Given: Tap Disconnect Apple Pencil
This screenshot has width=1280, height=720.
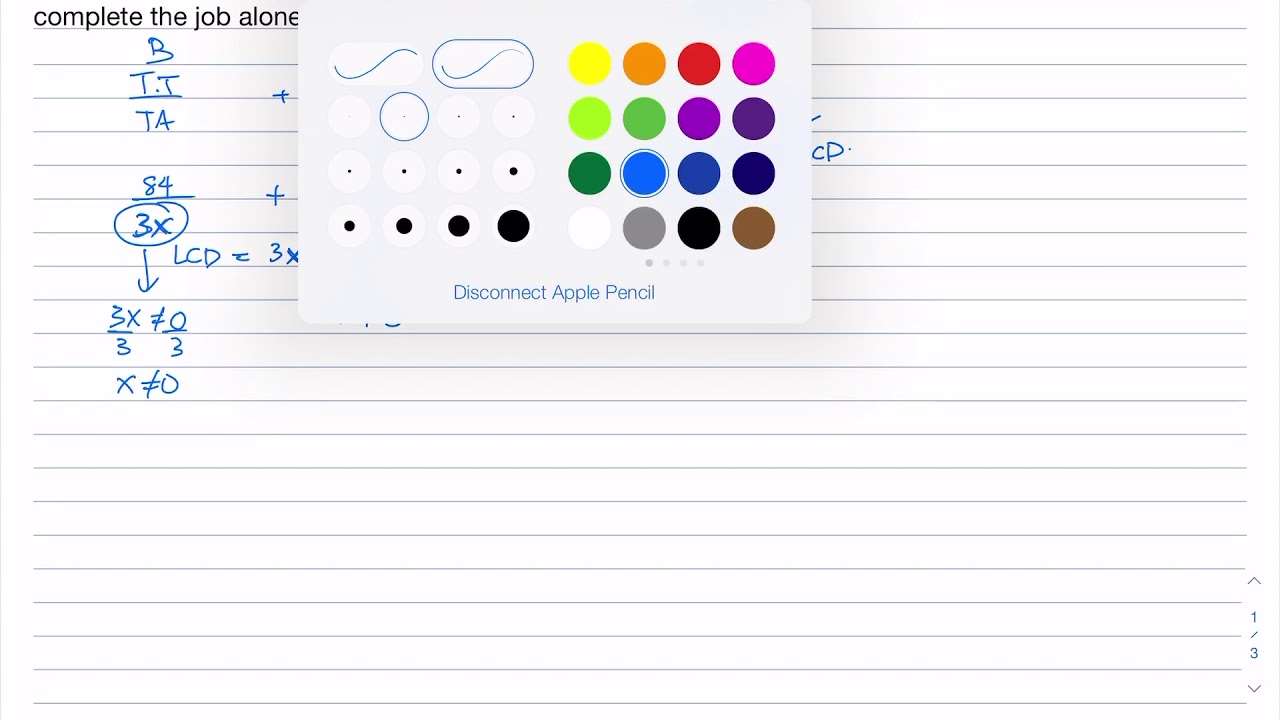Looking at the screenshot, I should 554,293.
